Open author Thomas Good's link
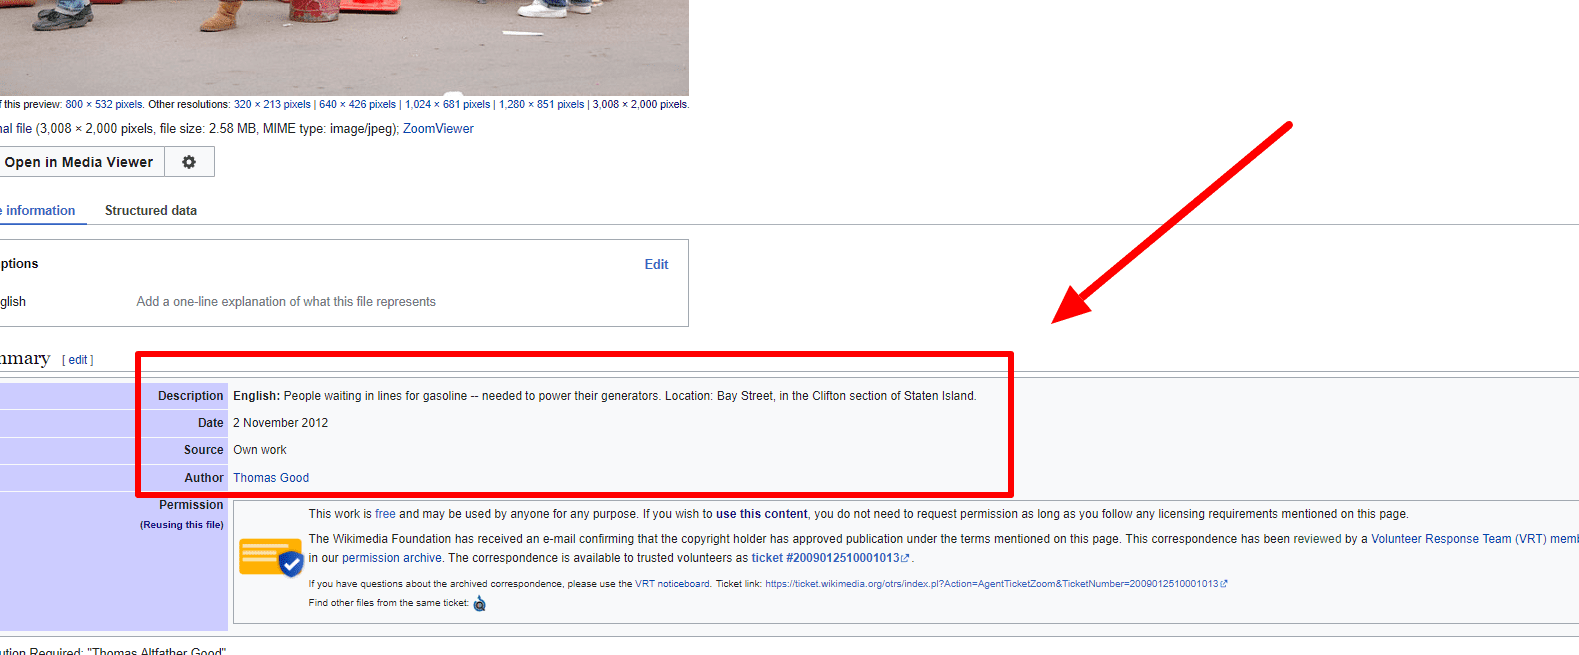 [271, 478]
